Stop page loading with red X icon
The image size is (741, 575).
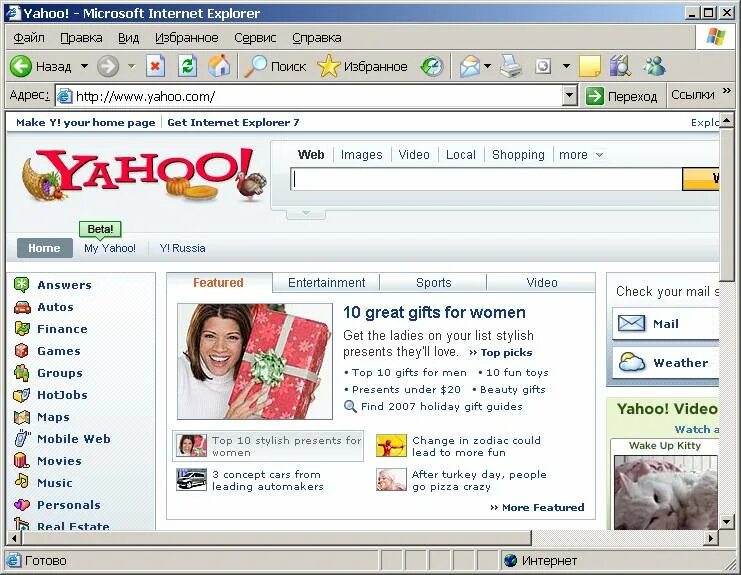pyautogui.click(x=155, y=66)
